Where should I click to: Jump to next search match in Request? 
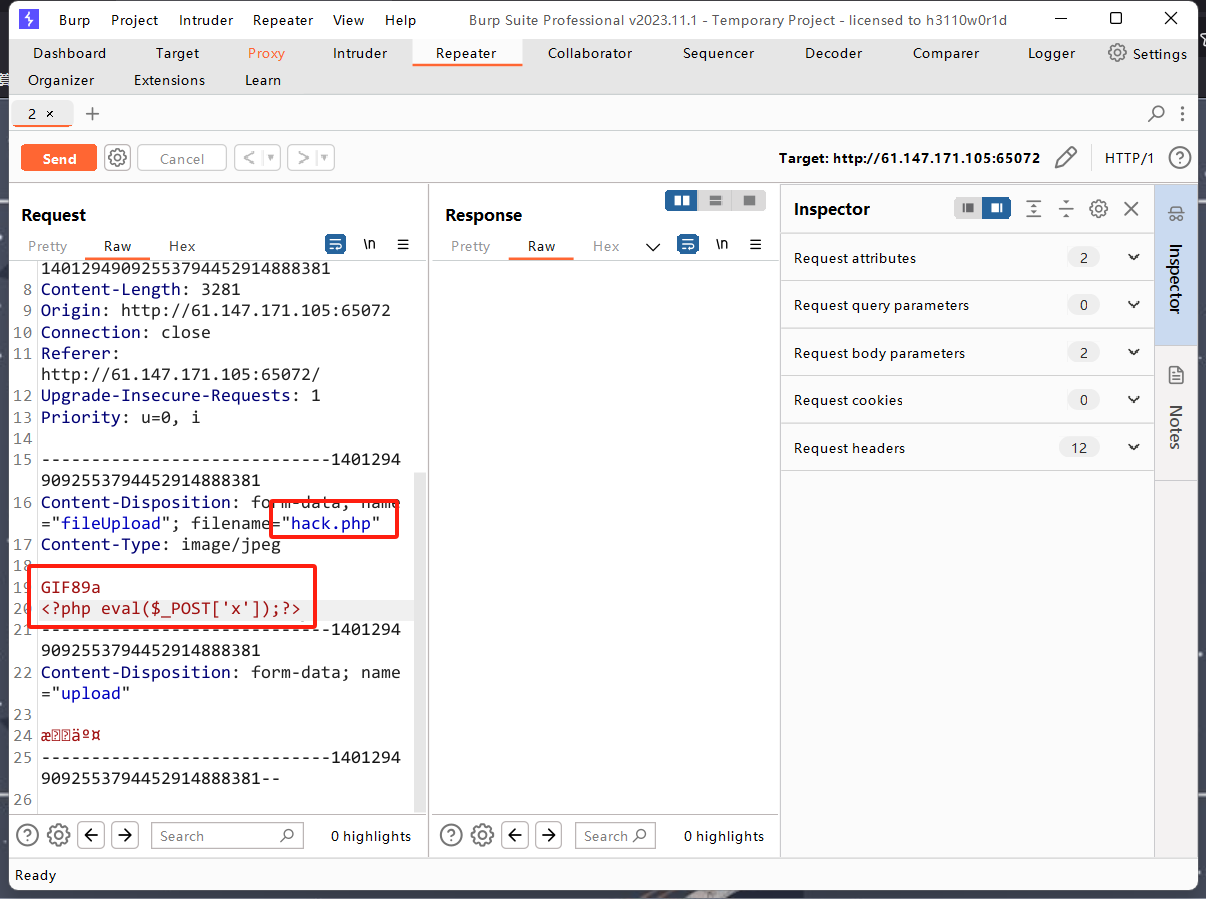[x=125, y=835]
